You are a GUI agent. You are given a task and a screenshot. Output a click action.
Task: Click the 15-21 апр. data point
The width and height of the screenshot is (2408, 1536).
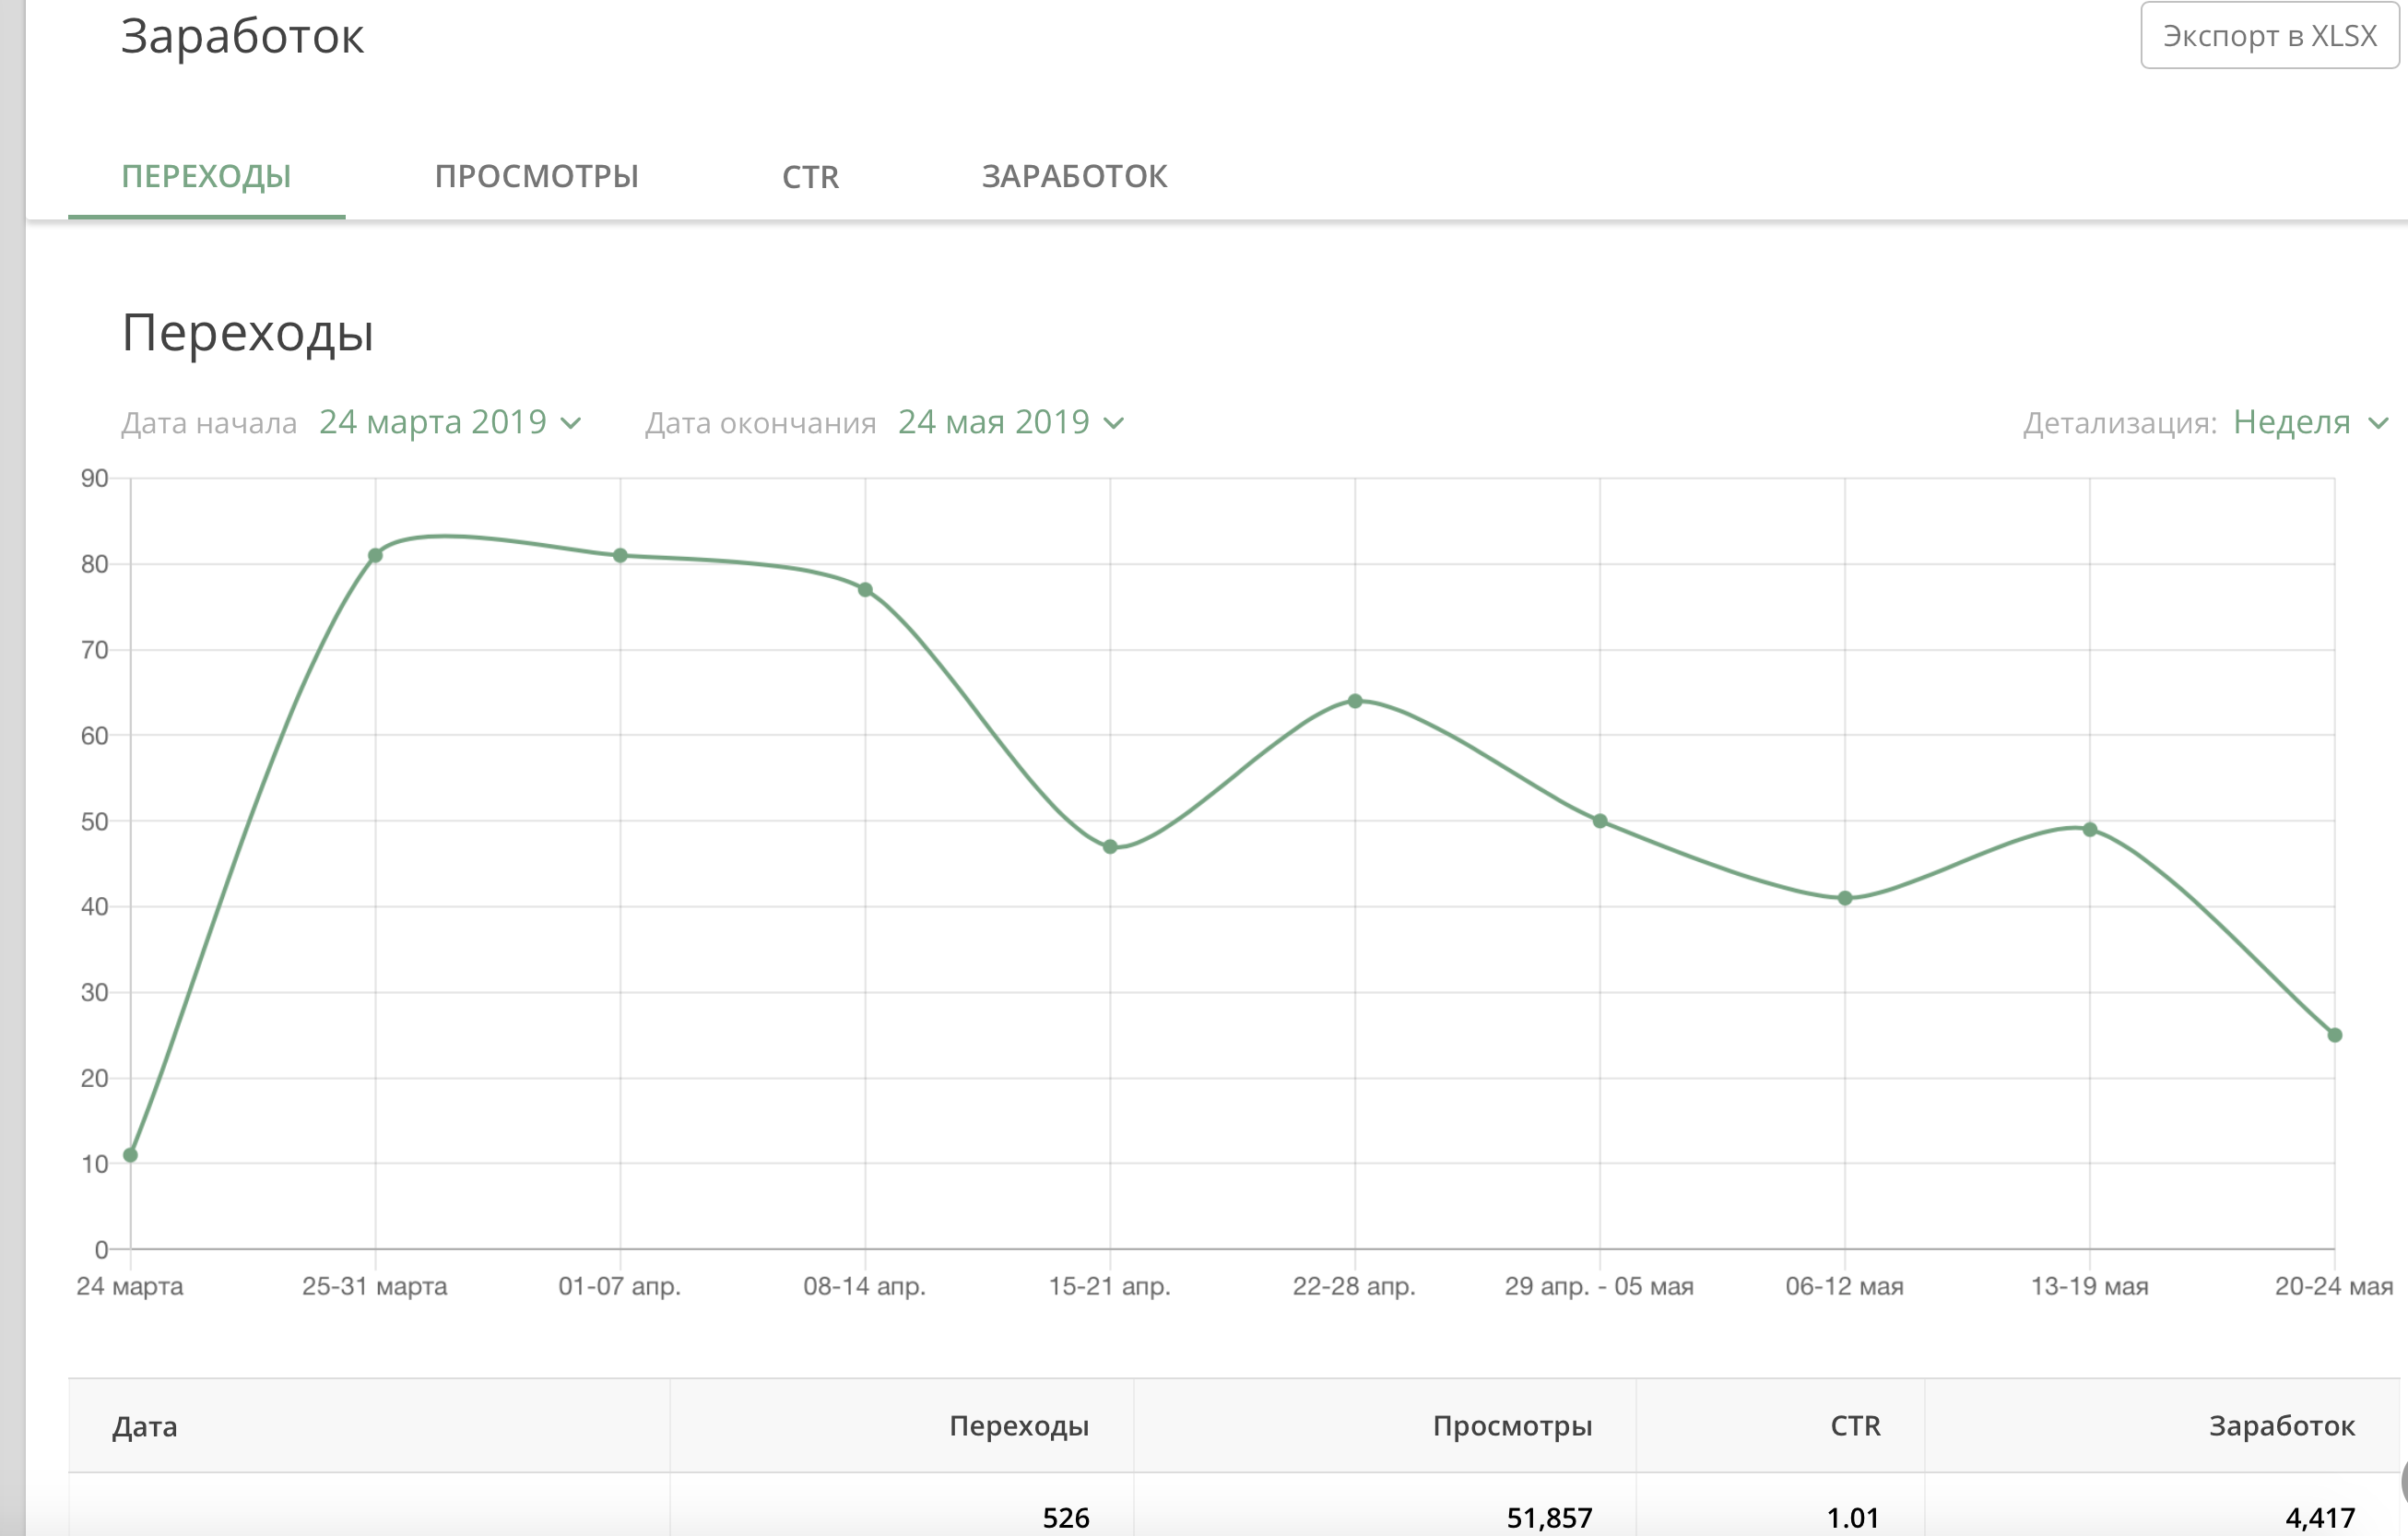[1110, 847]
